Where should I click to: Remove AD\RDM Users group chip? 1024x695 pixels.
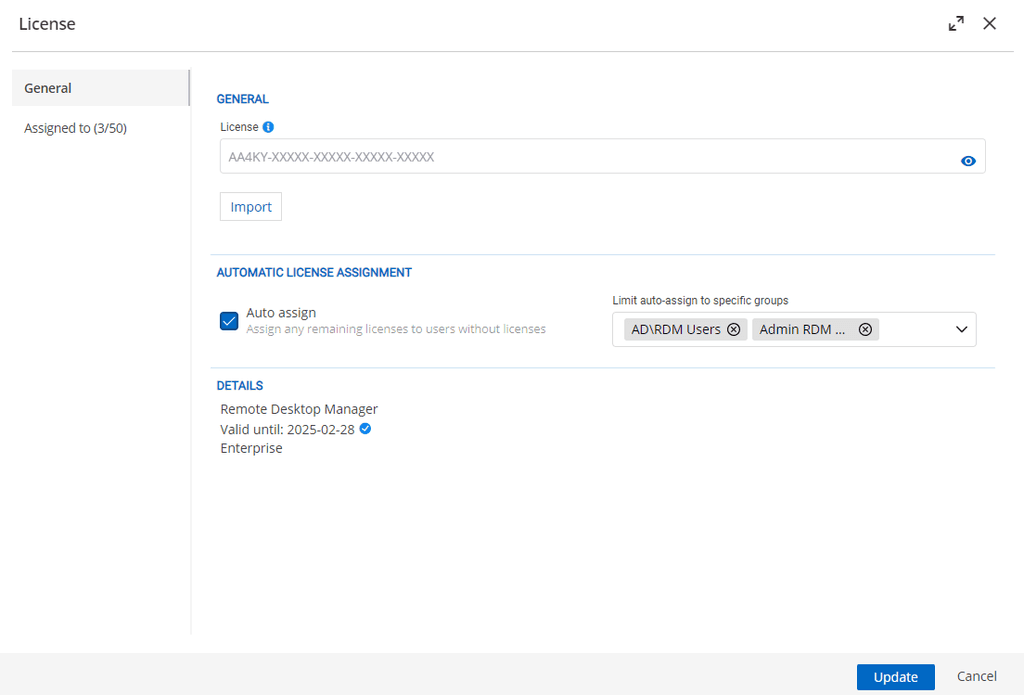[733, 329]
